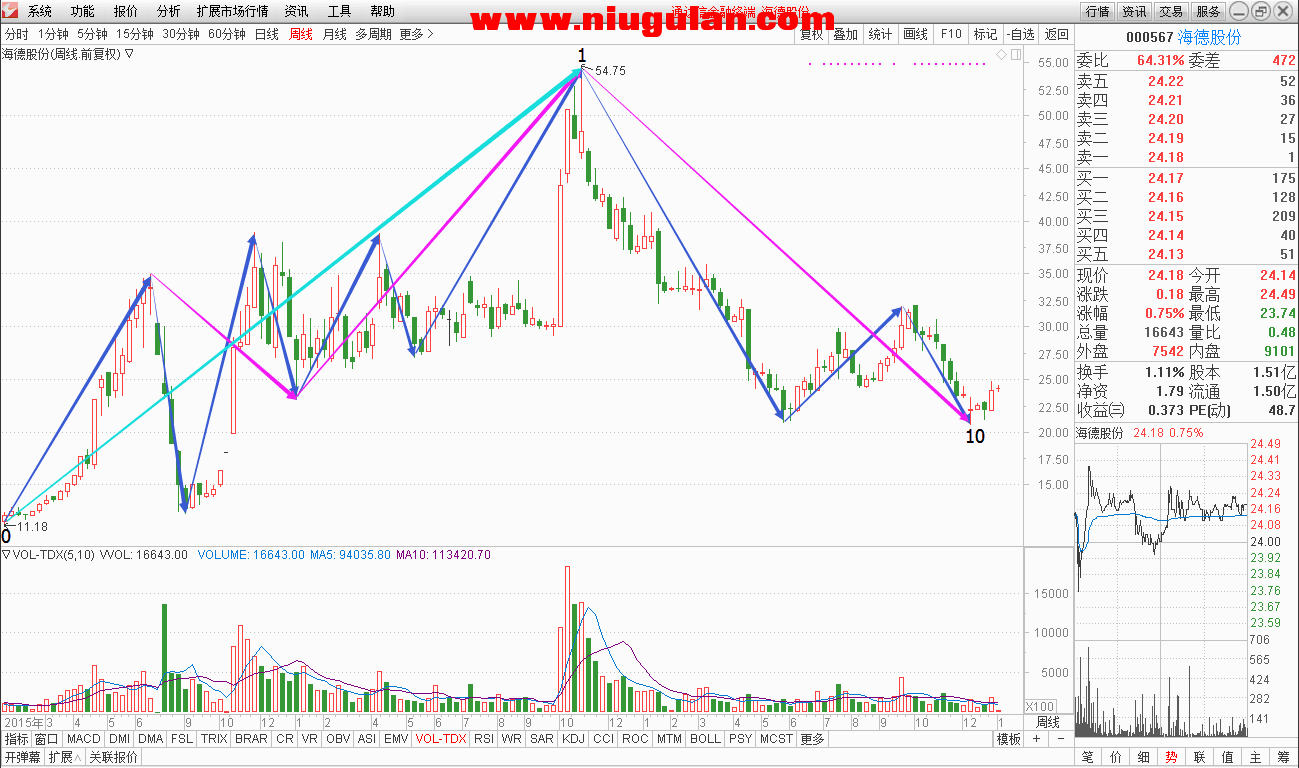Open the 系统 menu
Screen dimensions: 1299x768
pos(40,11)
